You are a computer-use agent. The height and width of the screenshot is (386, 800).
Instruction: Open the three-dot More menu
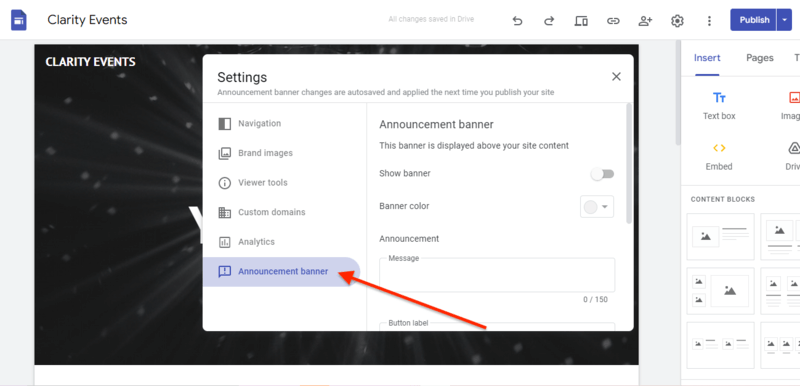(x=709, y=21)
